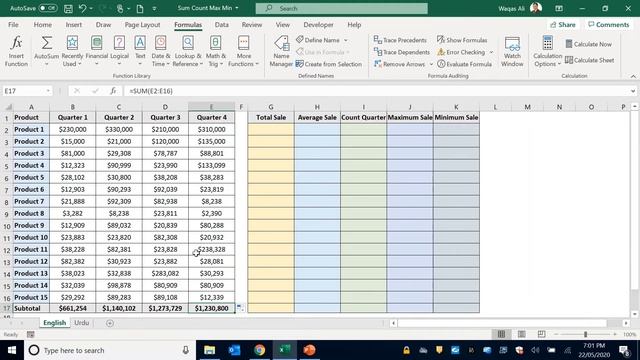Add a new sheet

pyautogui.click(x=110, y=323)
